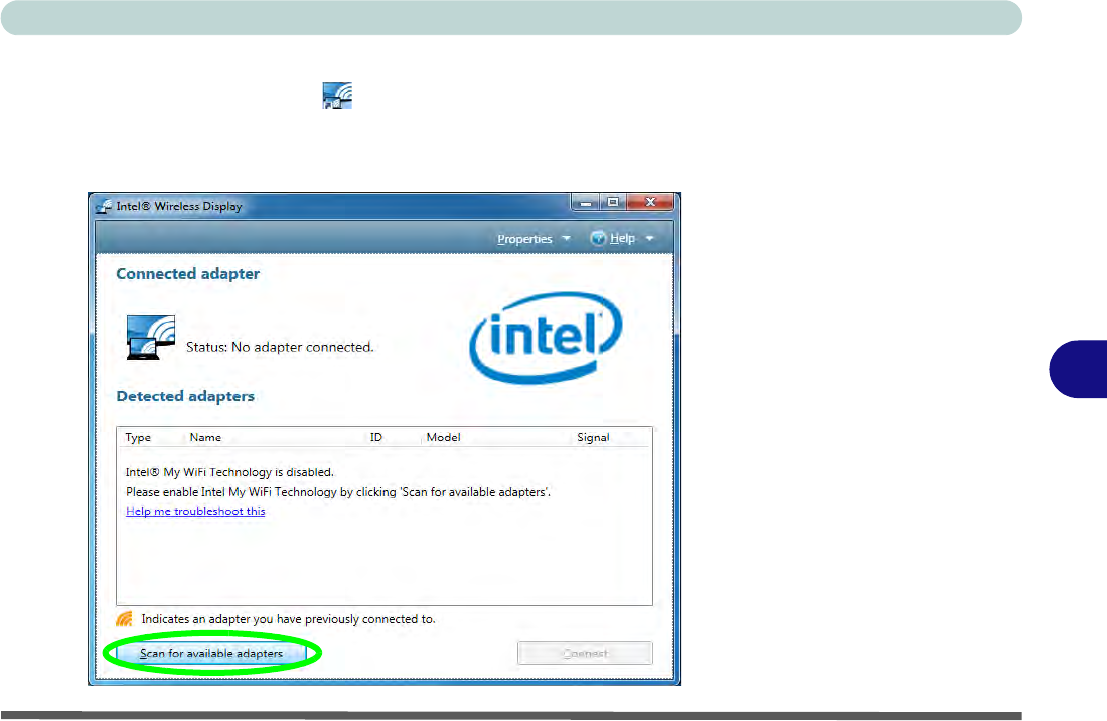Viewport: 1107px width, 721px height.
Task: Click the greyed-out Connect button
Action: 585,653
